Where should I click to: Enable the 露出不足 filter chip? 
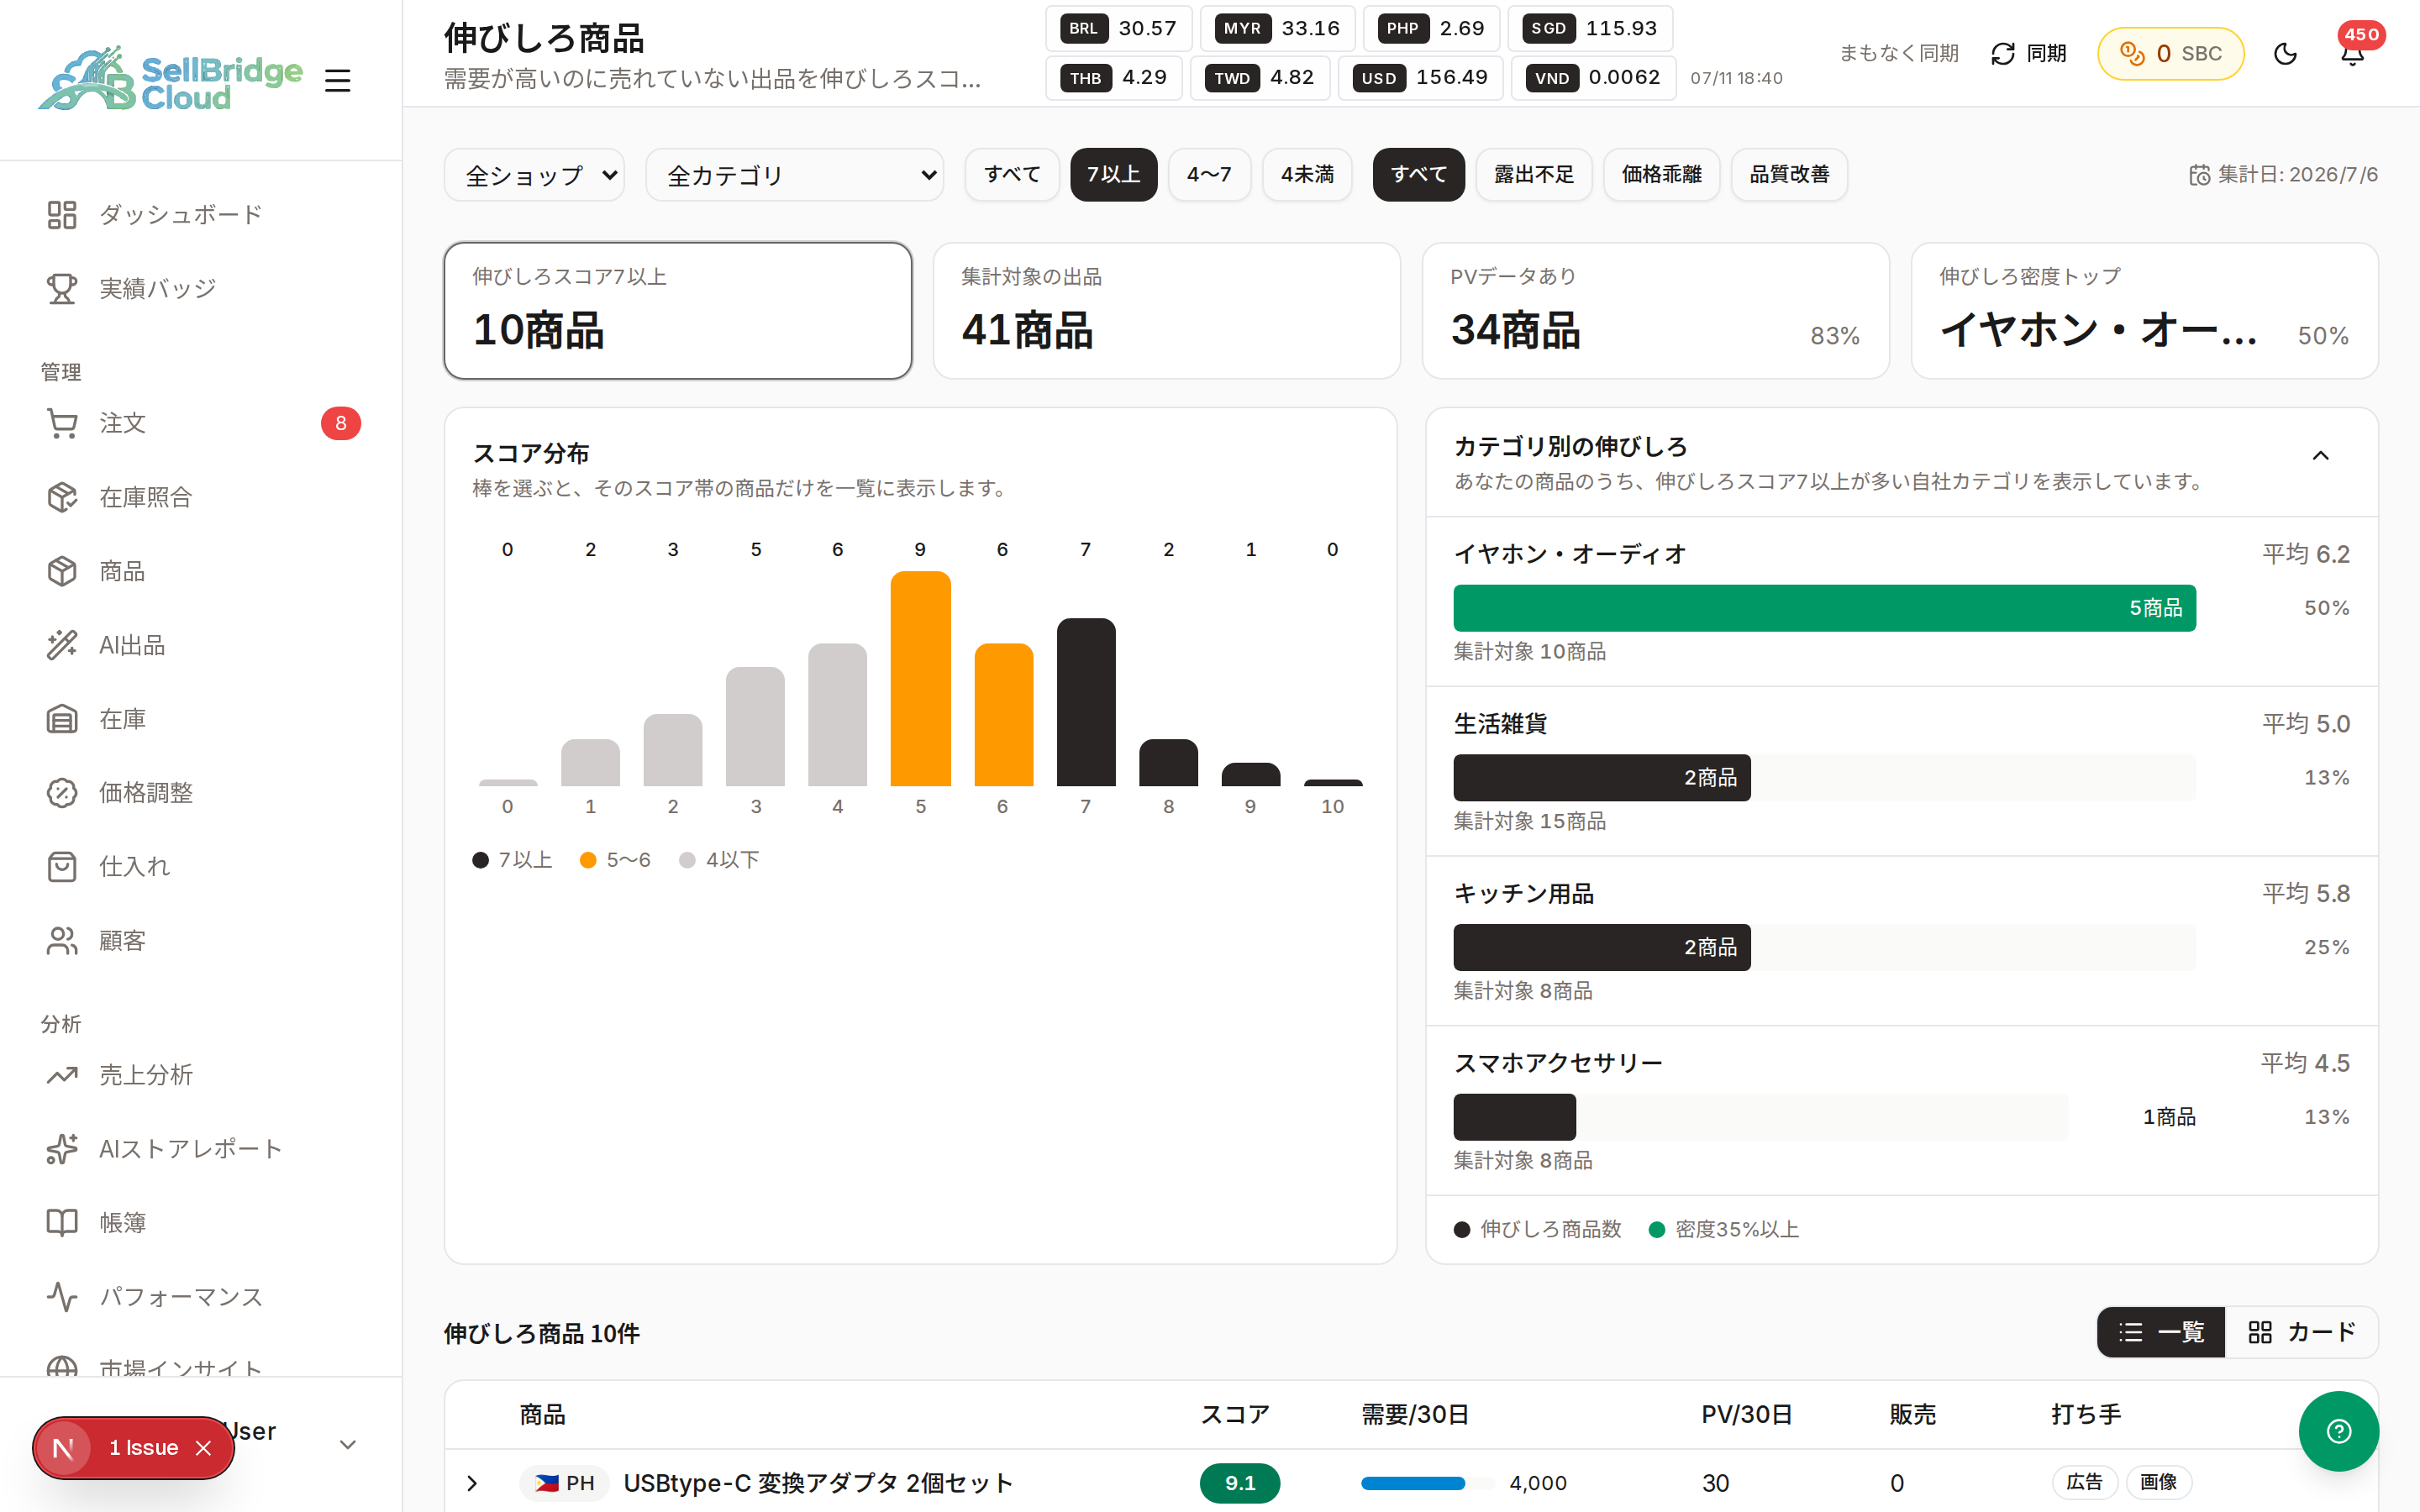point(1533,175)
